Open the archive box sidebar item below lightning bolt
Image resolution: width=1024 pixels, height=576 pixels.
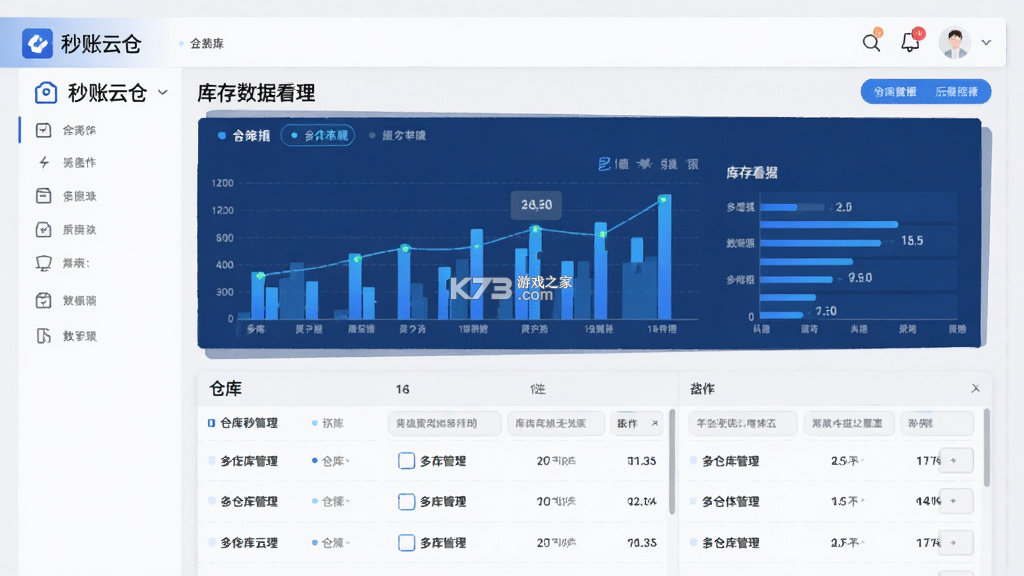point(65,196)
